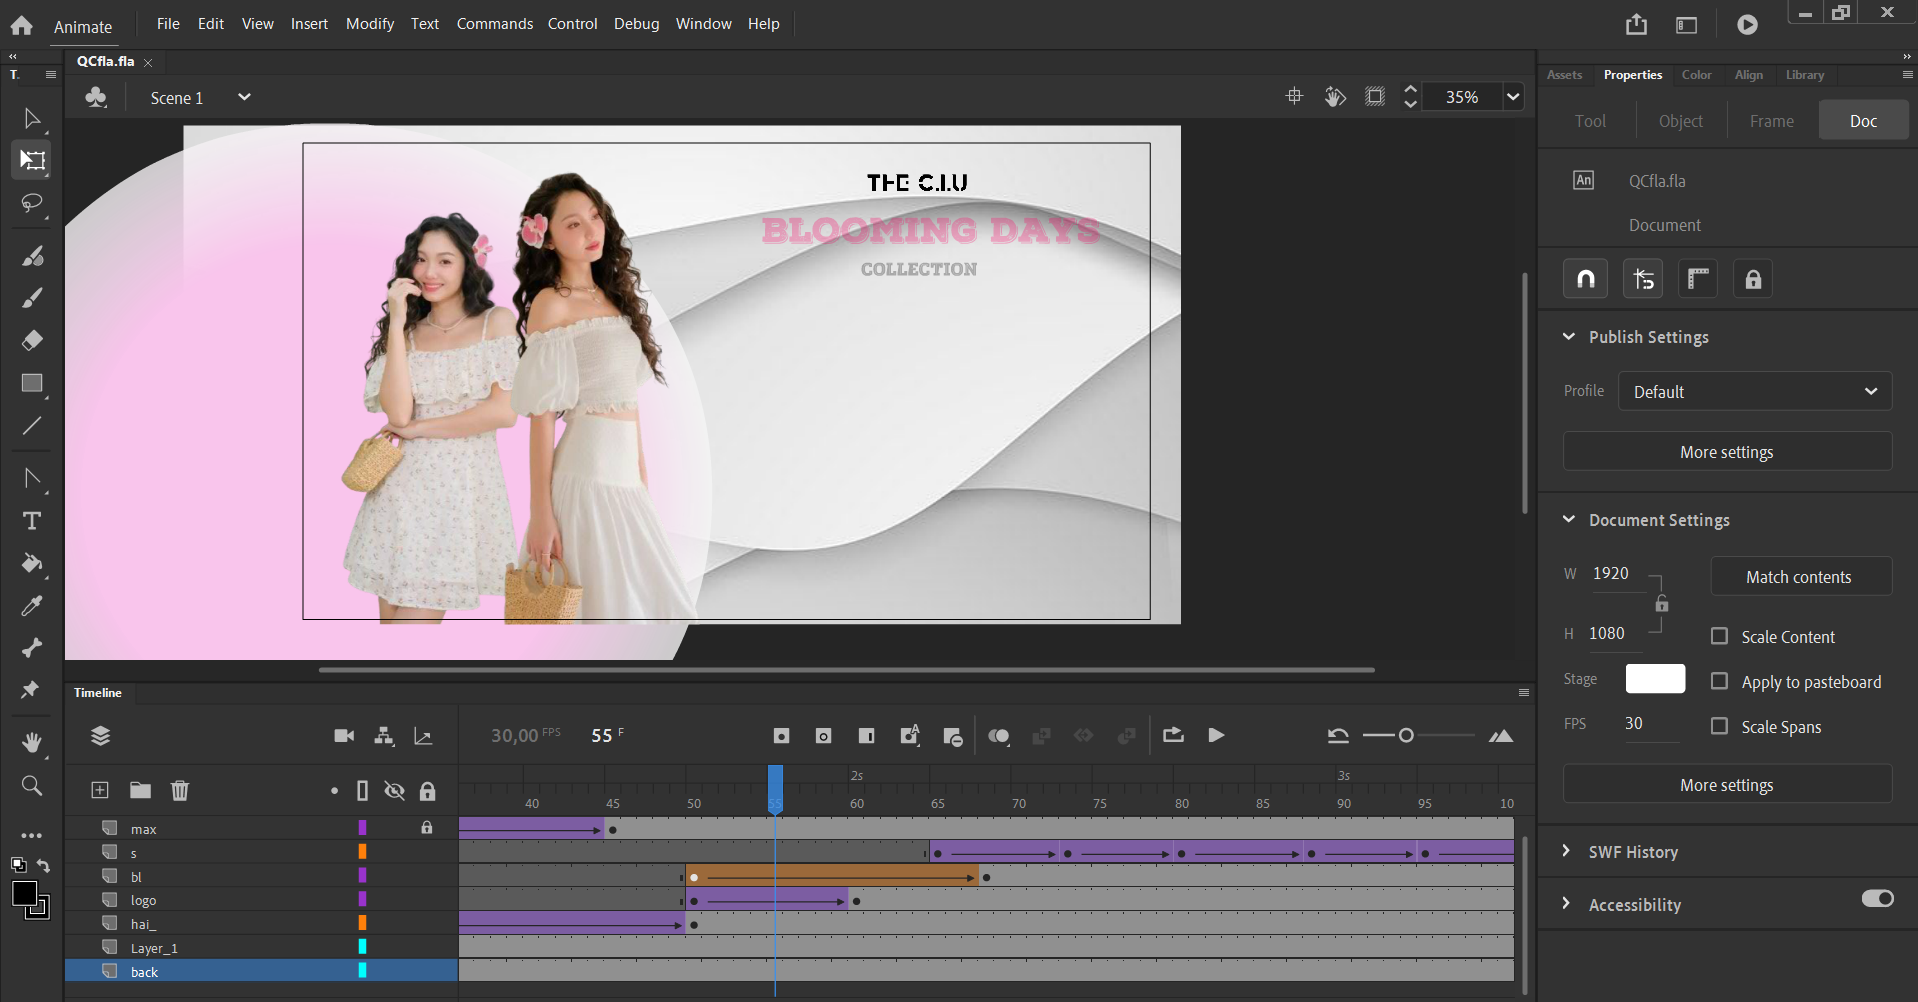This screenshot has height=1002, width=1918.
Task: Switch to the Frame properties tab
Action: click(x=1772, y=121)
